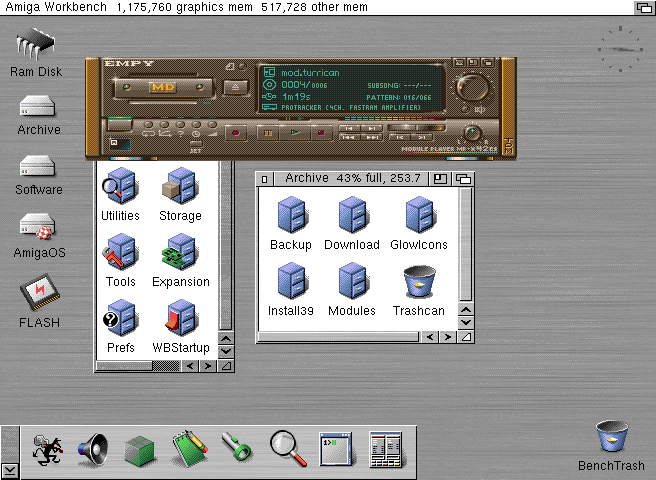656x480 pixels.
Task: Stop the module playback
Action: [x=321, y=133]
